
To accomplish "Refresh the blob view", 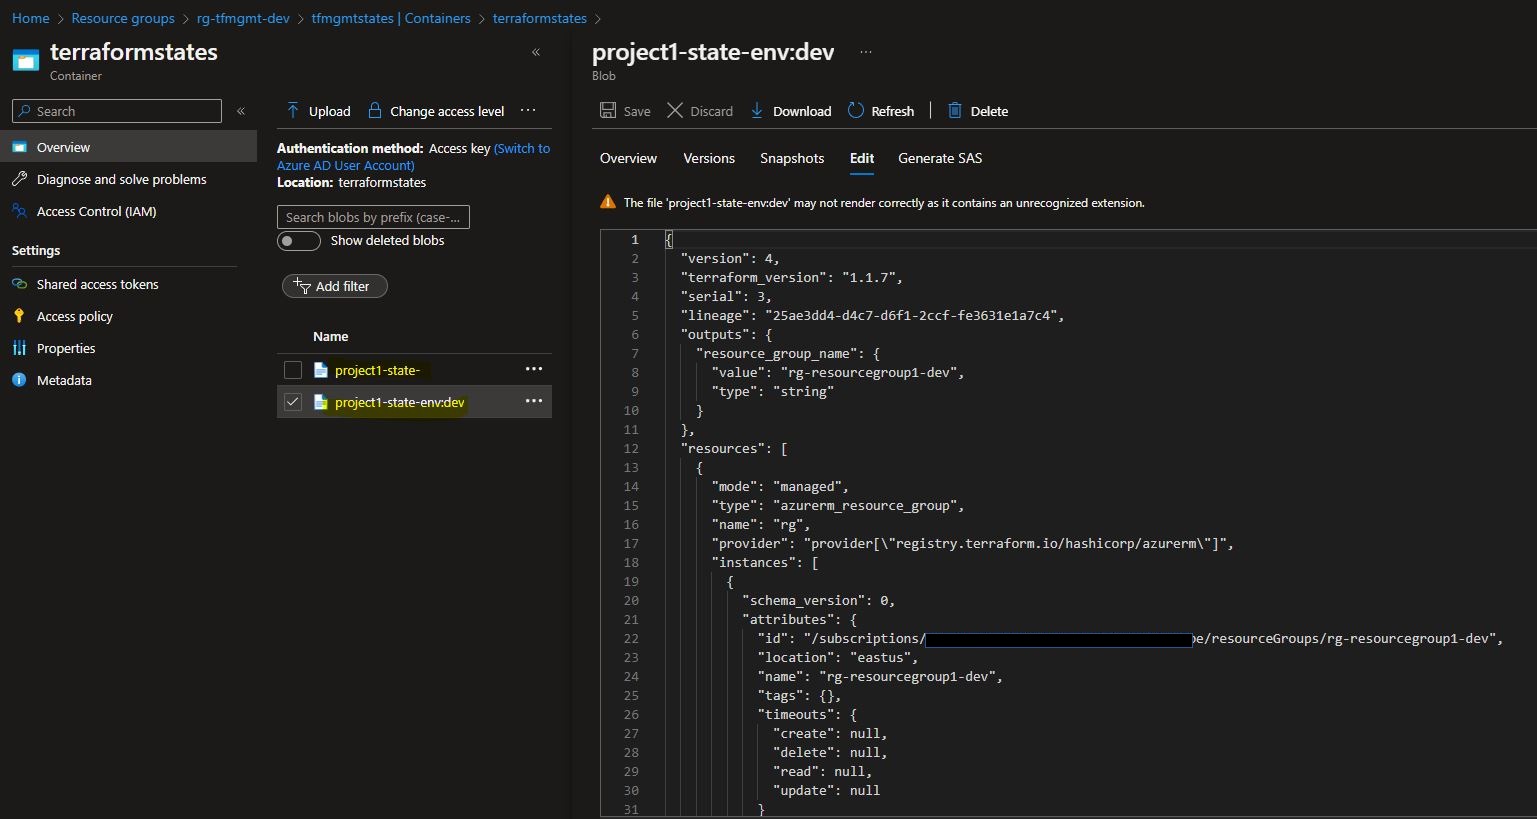I will point(881,111).
